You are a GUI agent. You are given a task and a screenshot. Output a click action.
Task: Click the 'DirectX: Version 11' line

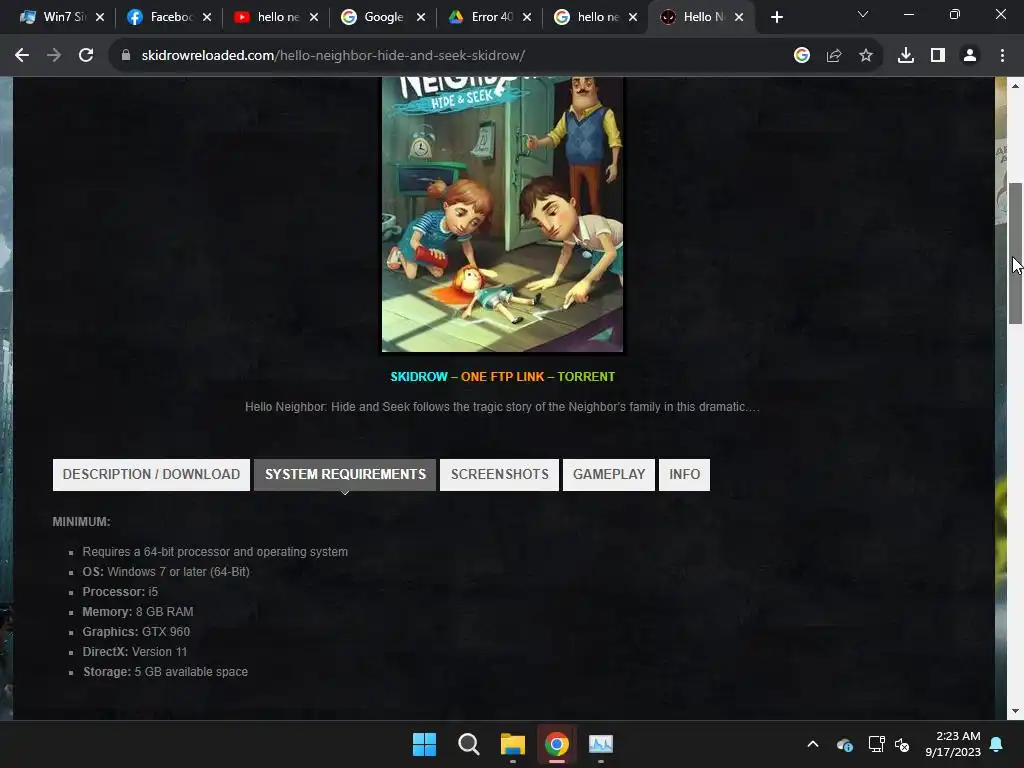[135, 652]
